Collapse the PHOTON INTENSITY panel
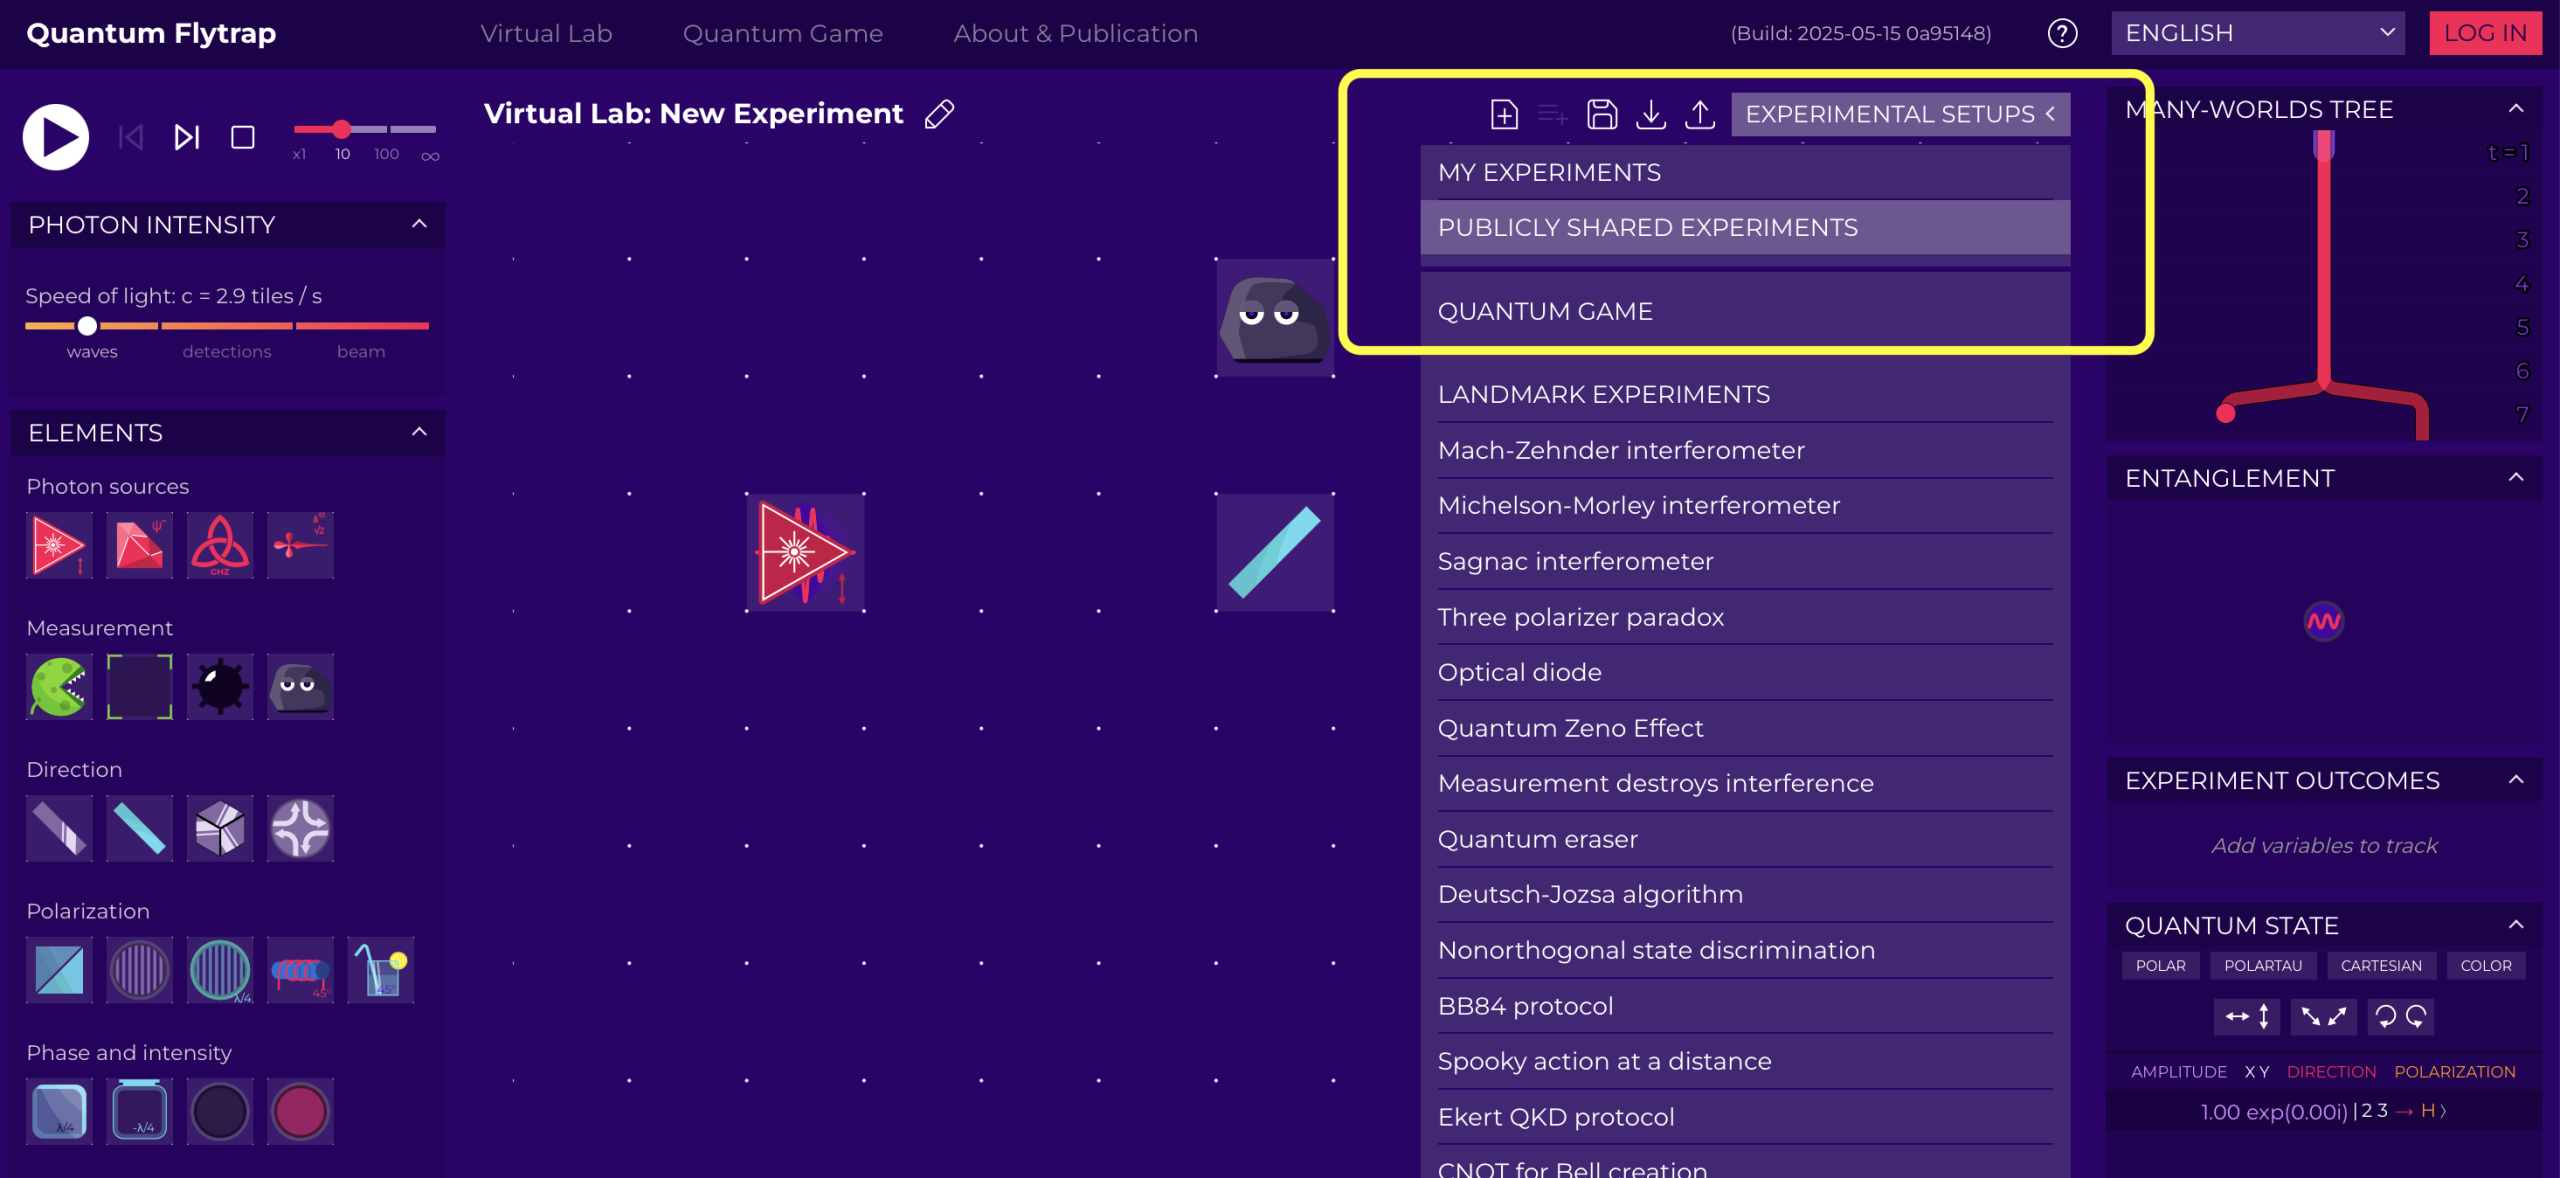2560x1178 pixels. pos(420,224)
